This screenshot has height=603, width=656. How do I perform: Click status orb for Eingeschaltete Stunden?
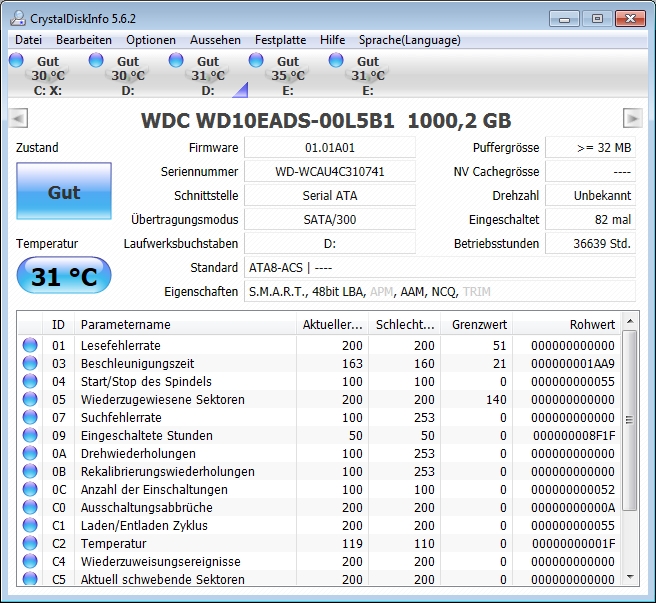(30, 435)
